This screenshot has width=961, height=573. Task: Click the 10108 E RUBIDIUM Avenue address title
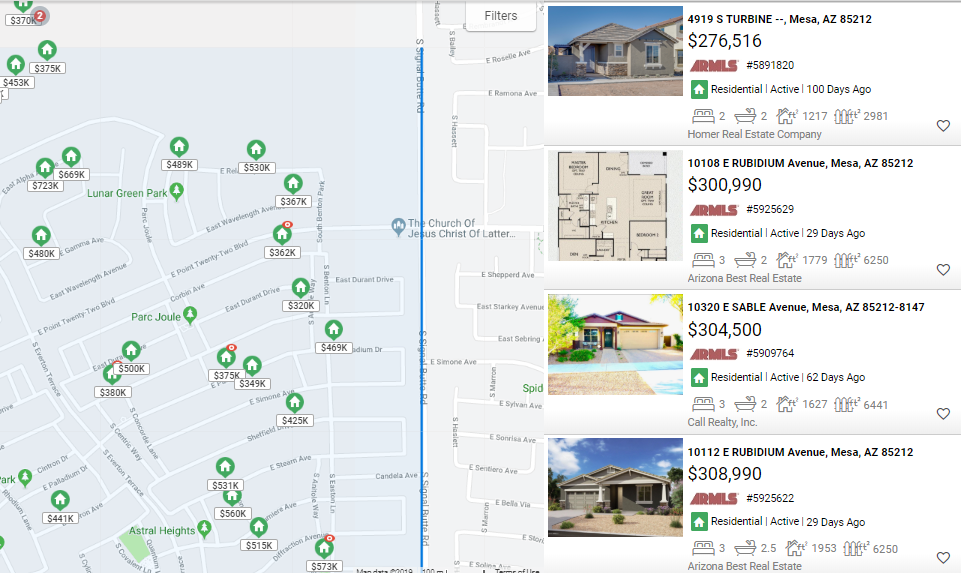(x=800, y=163)
